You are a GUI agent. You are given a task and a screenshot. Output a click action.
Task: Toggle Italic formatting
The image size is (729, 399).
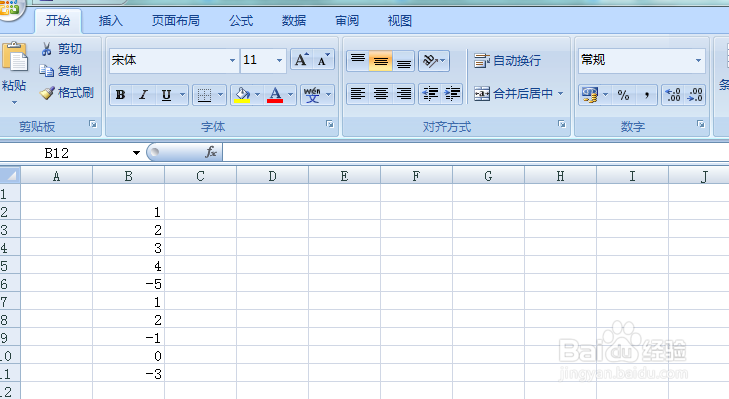click(x=143, y=95)
